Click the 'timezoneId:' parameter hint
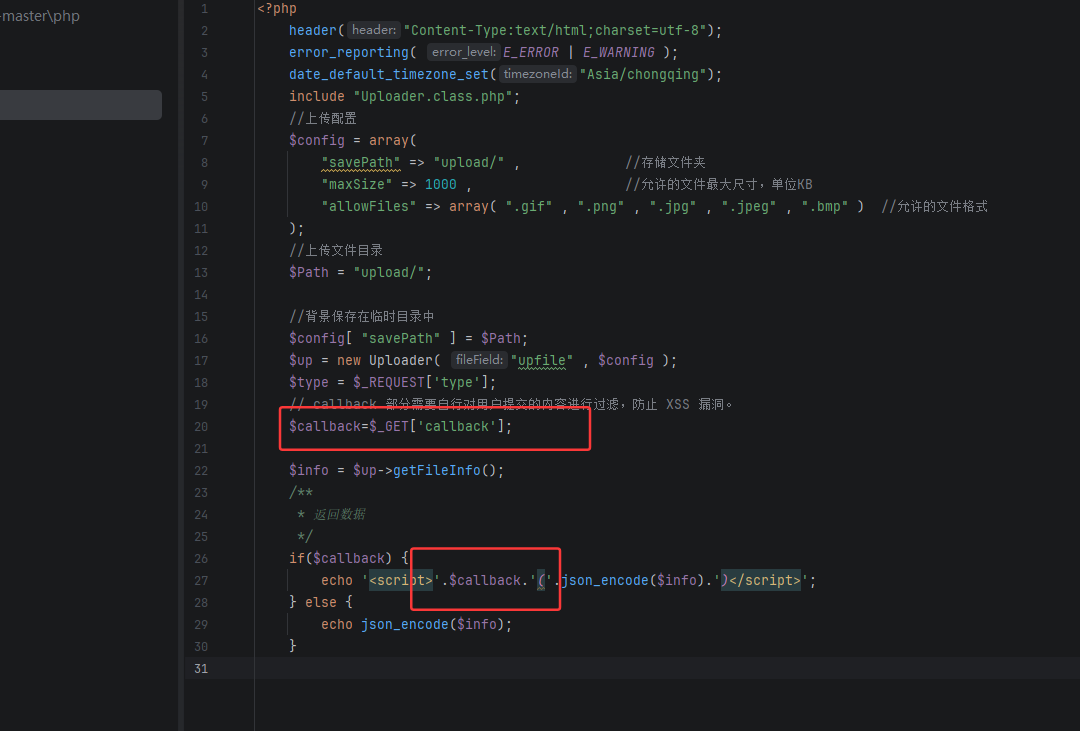The image size is (1080, 731). [537, 74]
